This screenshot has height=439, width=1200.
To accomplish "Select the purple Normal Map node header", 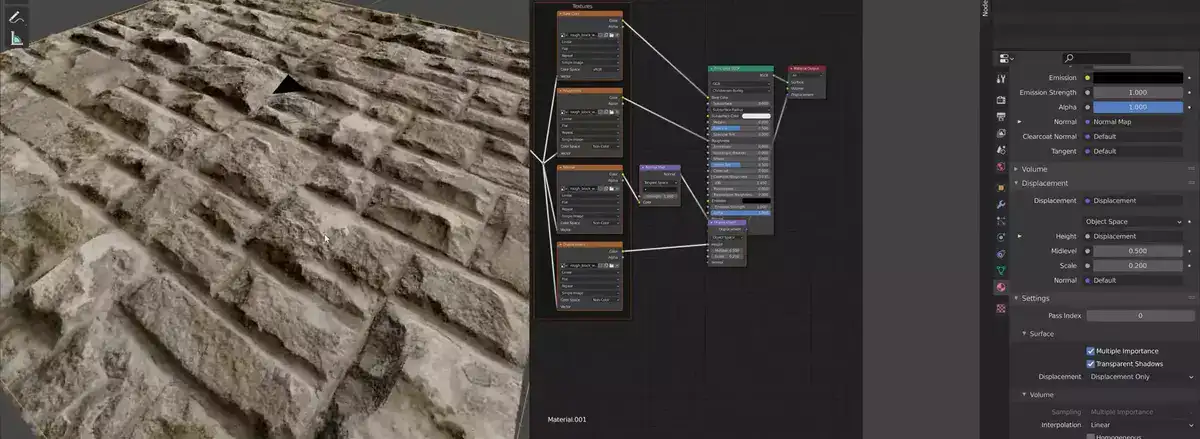I will tap(660, 167).
